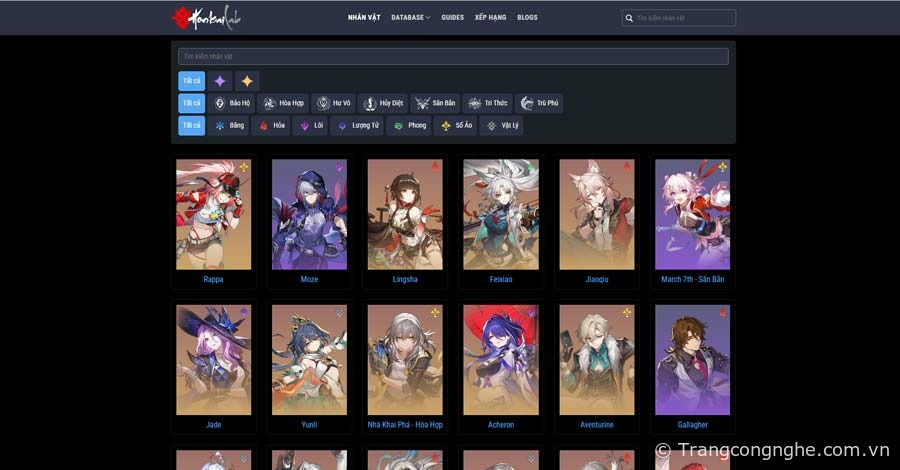900x470 pixels.
Task: Click the Moze name link
Action: [309, 279]
